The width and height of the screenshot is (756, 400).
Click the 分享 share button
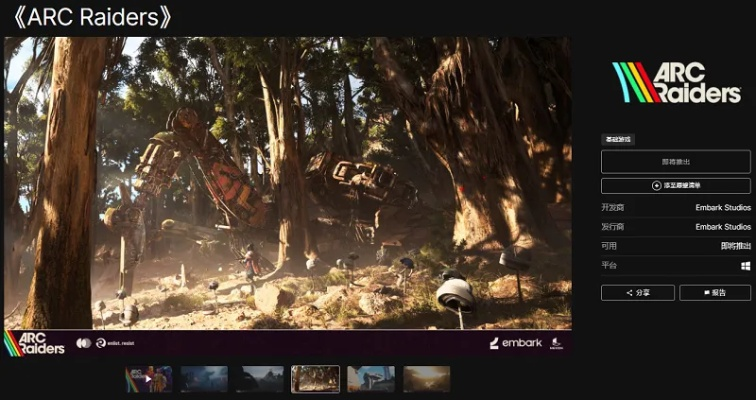click(639, 293)
